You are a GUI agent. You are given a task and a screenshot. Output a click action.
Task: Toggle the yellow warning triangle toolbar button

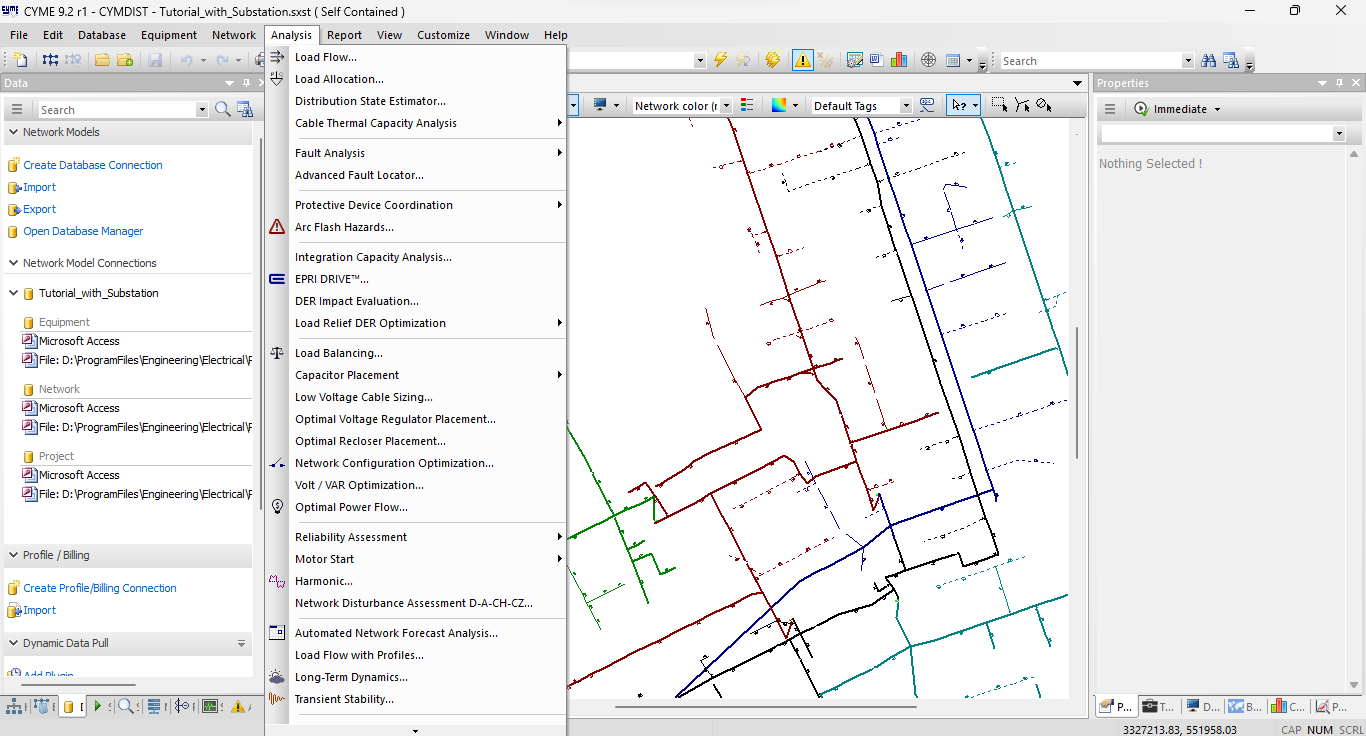point(803,60)
